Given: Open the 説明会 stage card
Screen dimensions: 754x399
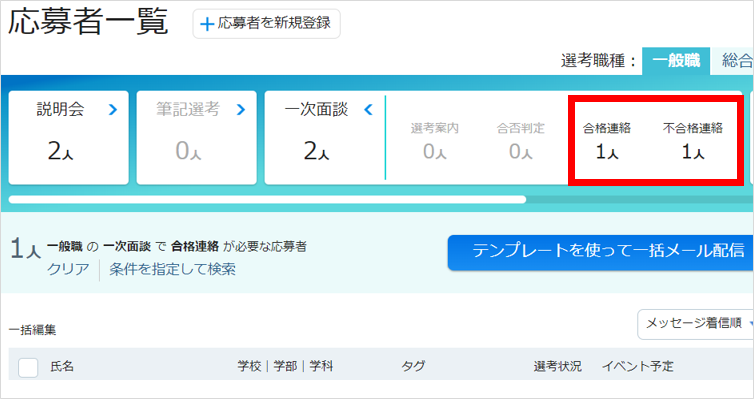Looking at the screenshot, I should point(68,137).
